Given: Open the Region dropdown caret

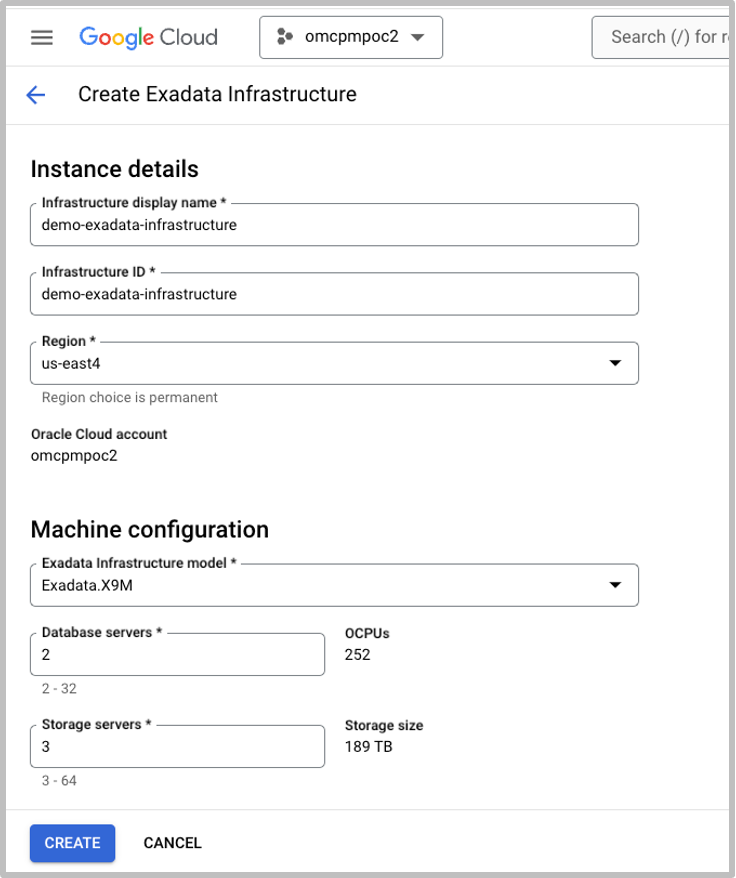Looking at the screenshot, I should click(616, 363).
